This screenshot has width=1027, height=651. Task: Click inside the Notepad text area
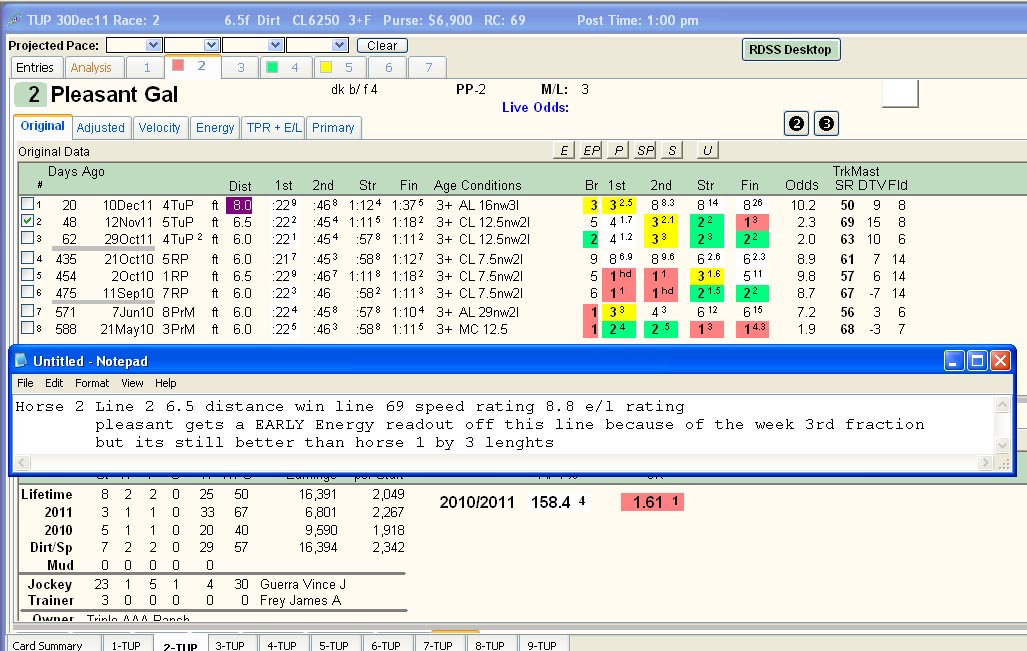pos(503,424)
